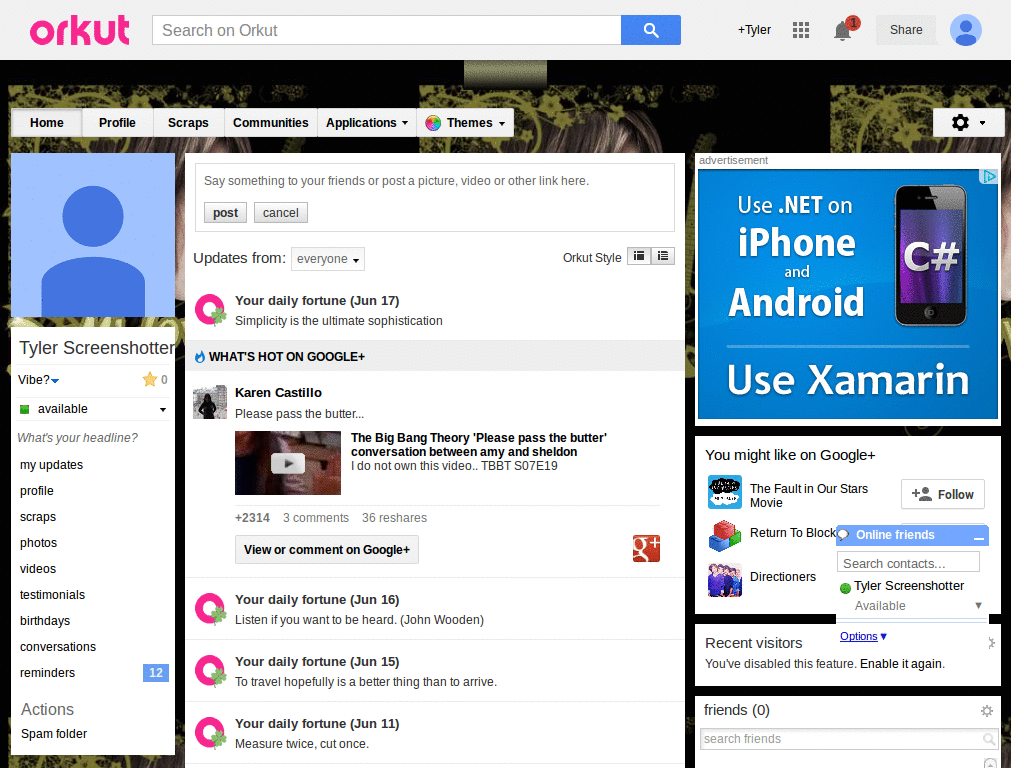
Task: Open the +Tyler link
Action: pyautogui.click(x=754, y=30)
